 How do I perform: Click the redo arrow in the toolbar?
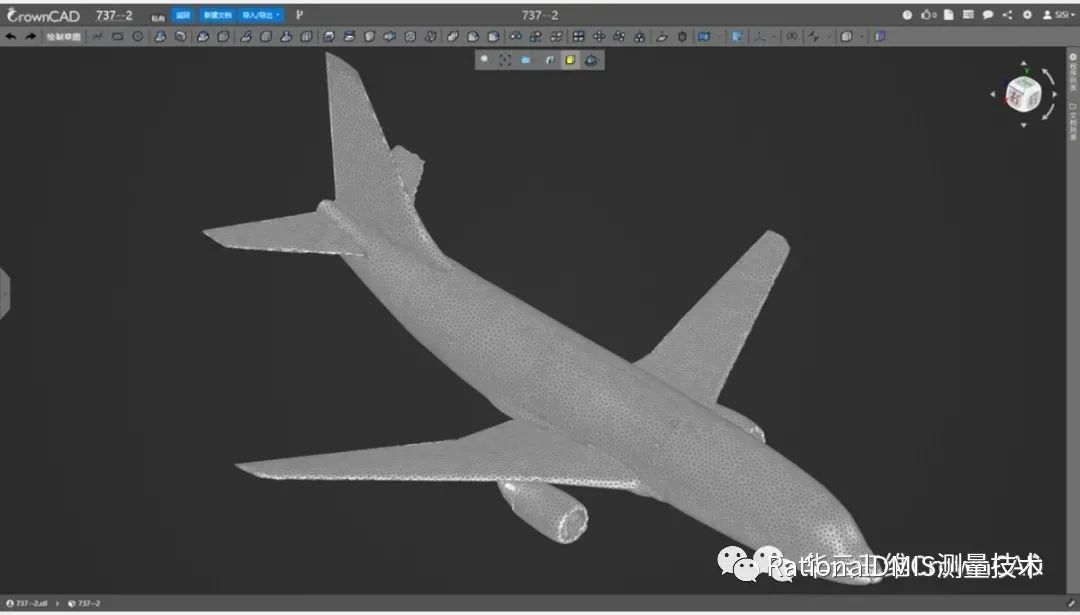pos(30,36)
